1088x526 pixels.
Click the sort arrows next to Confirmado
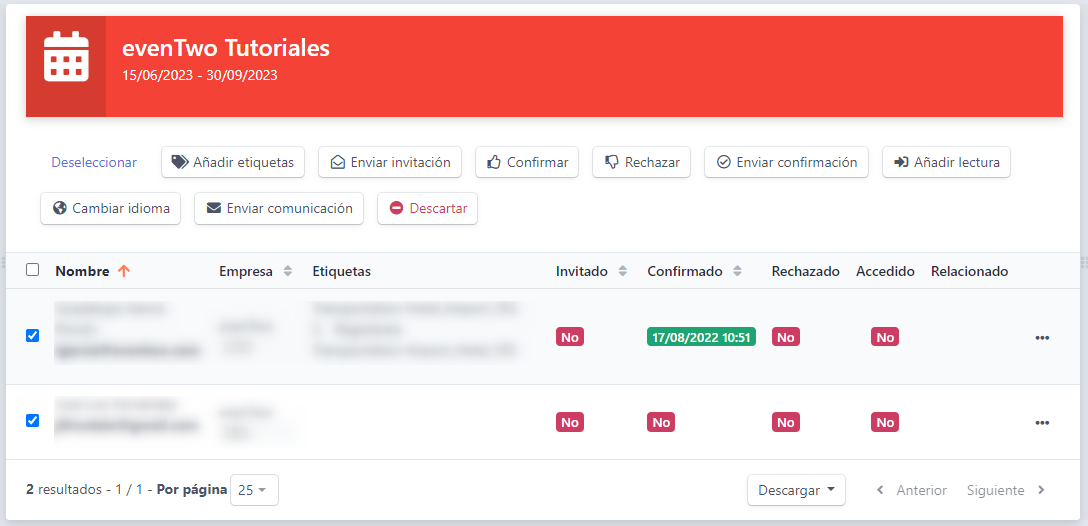click(x=737, y=271)
